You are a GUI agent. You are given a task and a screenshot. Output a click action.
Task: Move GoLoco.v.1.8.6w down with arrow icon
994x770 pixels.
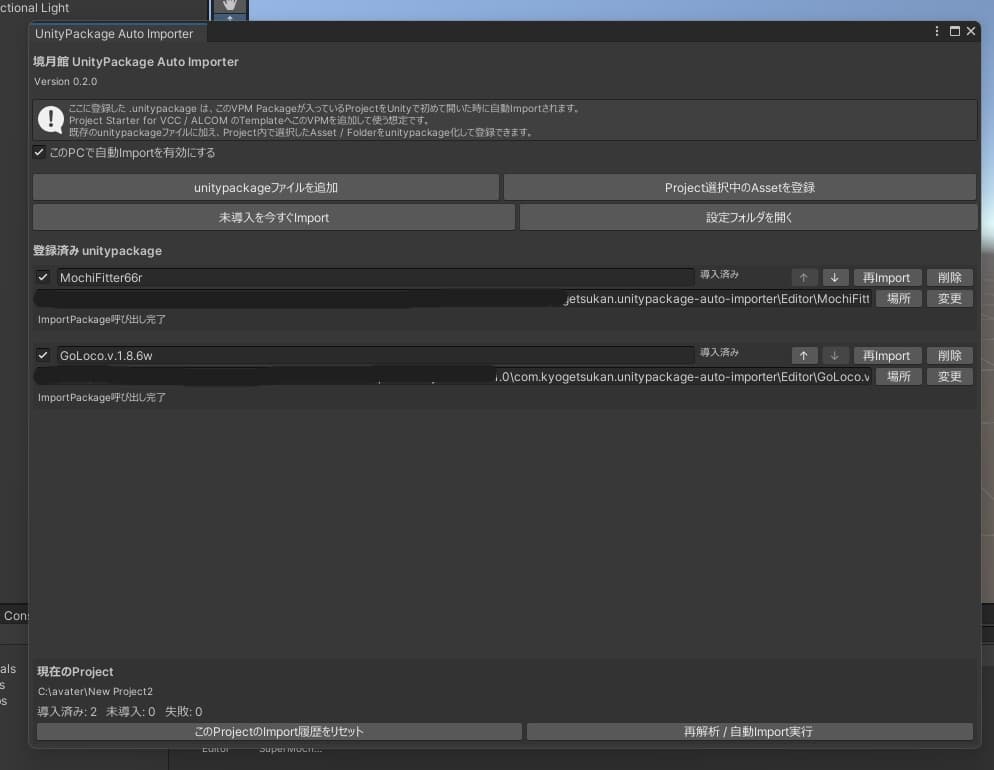[x=834, y=356]
